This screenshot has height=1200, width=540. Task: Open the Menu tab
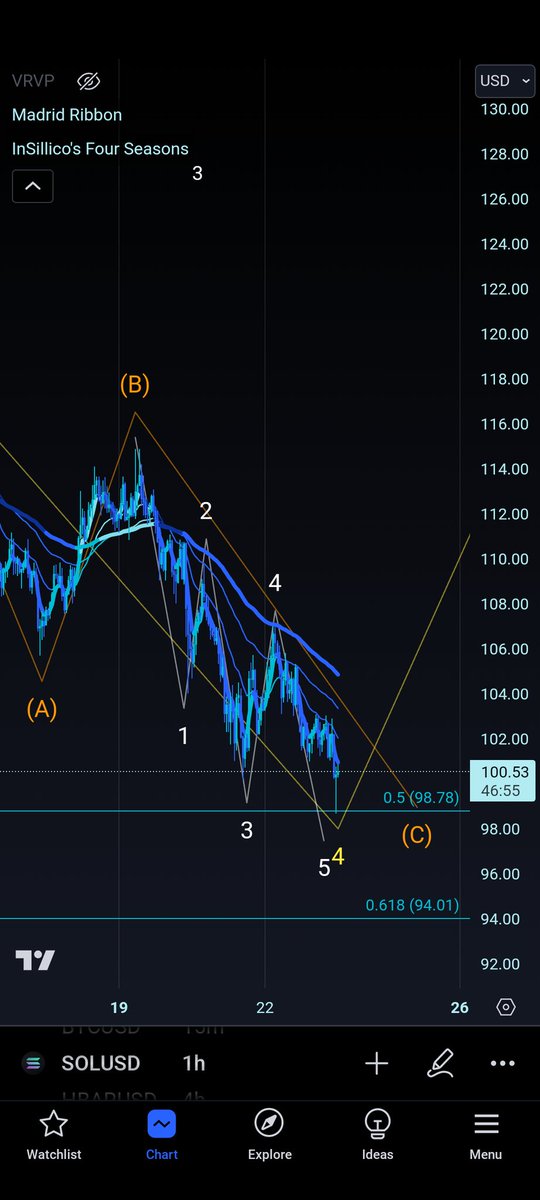486,1136
